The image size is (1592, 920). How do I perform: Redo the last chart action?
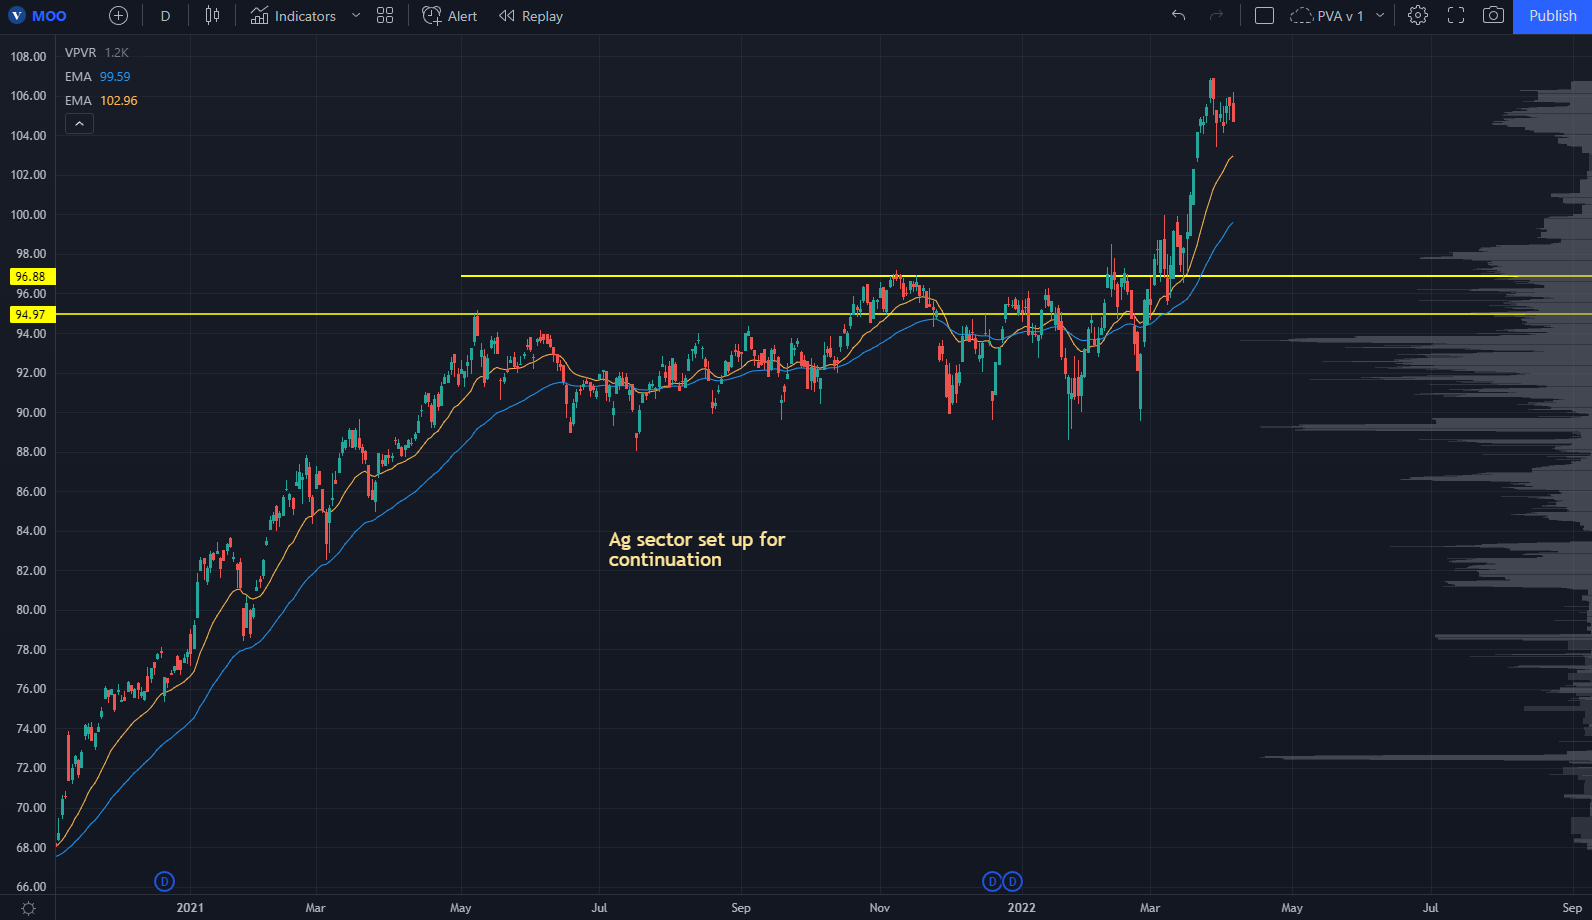click(x=1216, y=16)
